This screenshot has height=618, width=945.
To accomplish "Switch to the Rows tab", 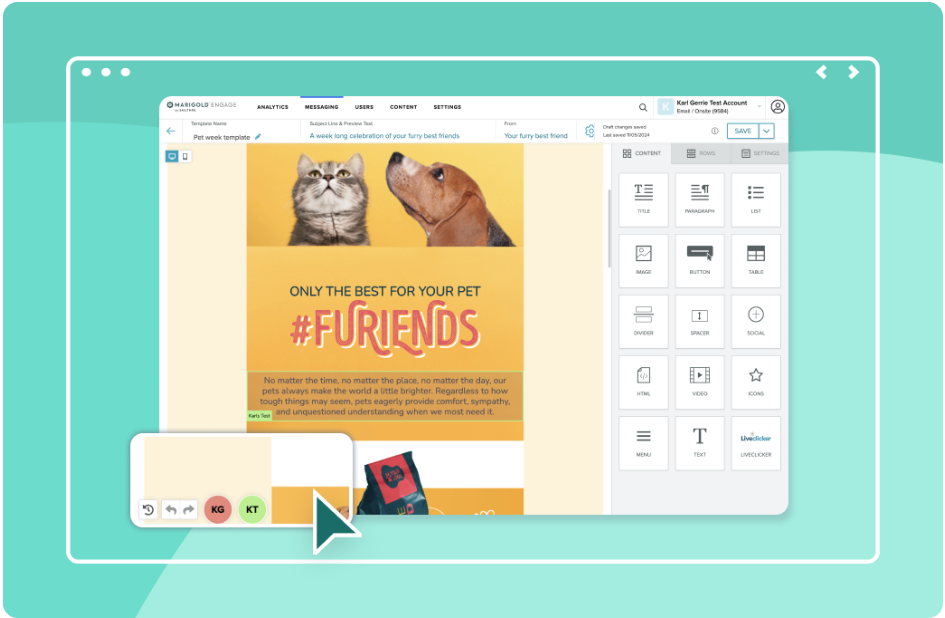I will (x=700, y=153).
